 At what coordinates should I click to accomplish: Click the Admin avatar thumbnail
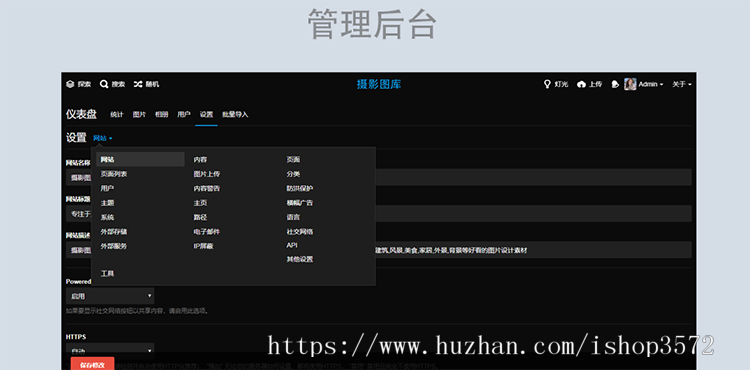(630, 84)
